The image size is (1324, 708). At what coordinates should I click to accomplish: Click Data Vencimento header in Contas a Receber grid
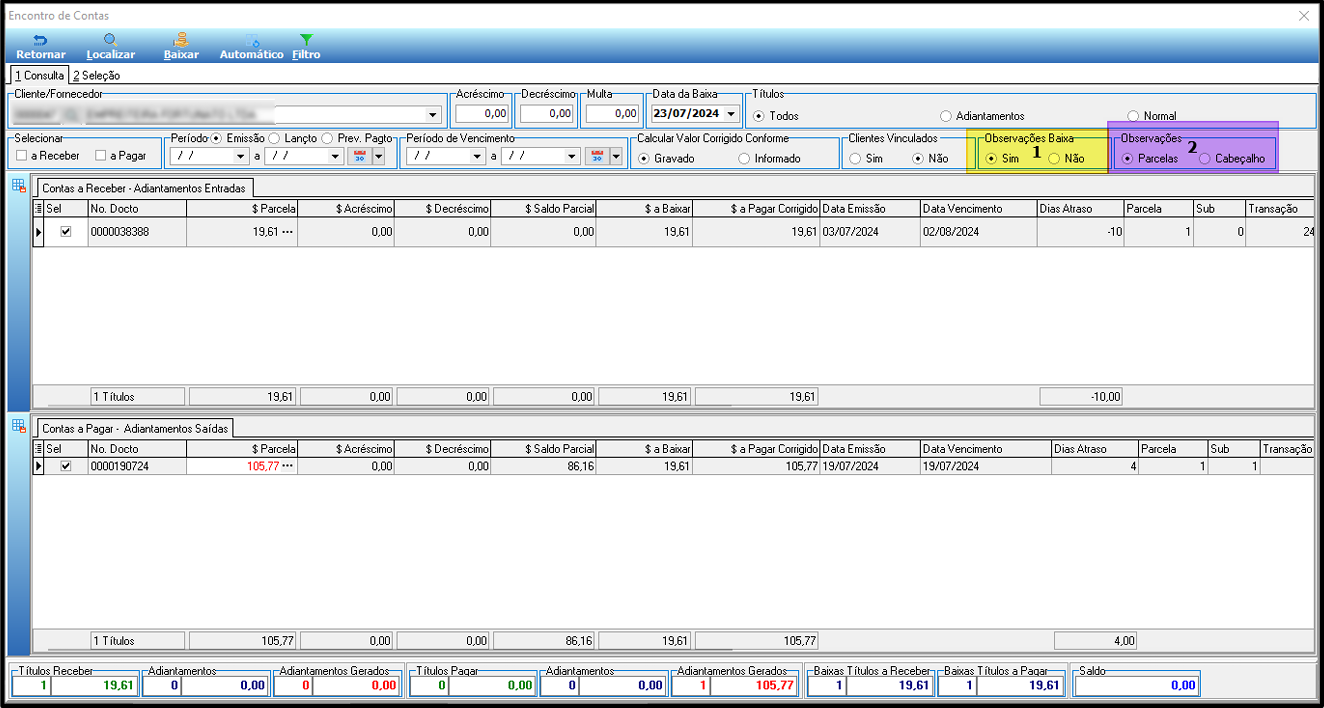(978, 209)
